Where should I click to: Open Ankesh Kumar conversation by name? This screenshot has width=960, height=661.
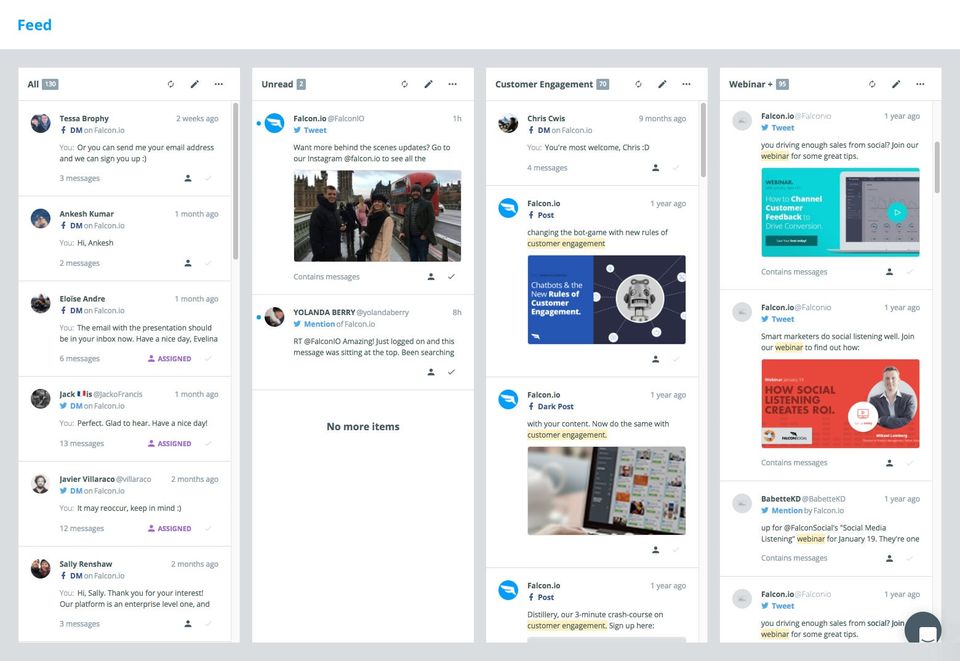[x=86, y=214]
